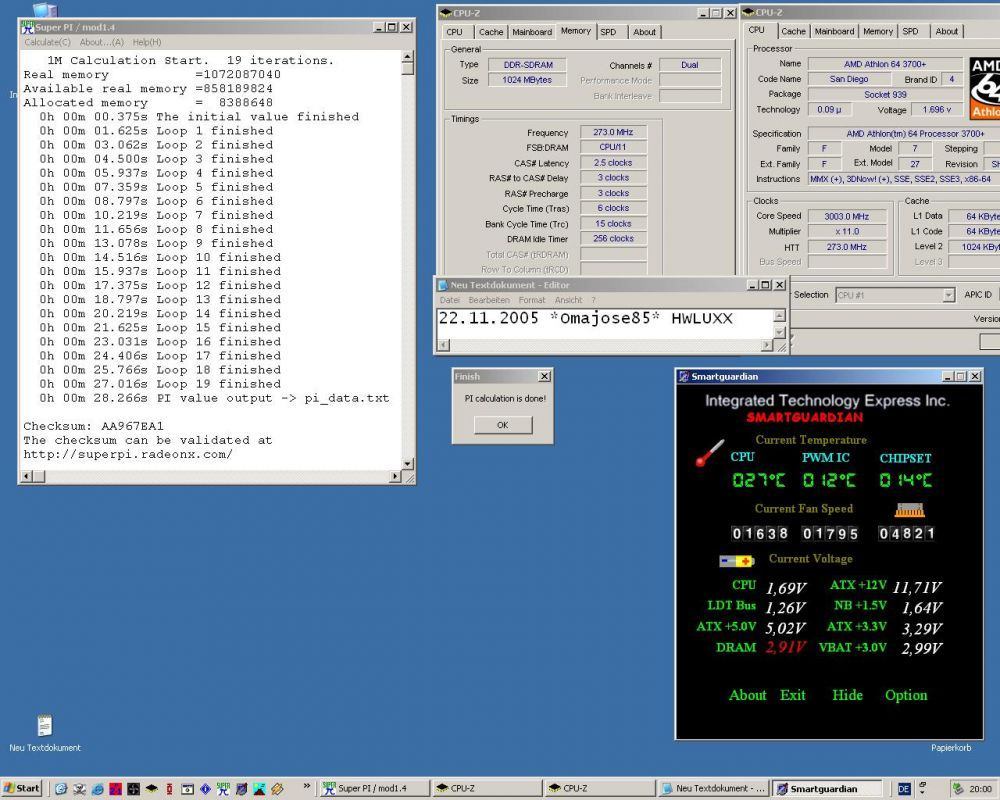
Task: Open the Neu Textdokument desktop icon
Action: pyautogui.click(x=45, y=734)
